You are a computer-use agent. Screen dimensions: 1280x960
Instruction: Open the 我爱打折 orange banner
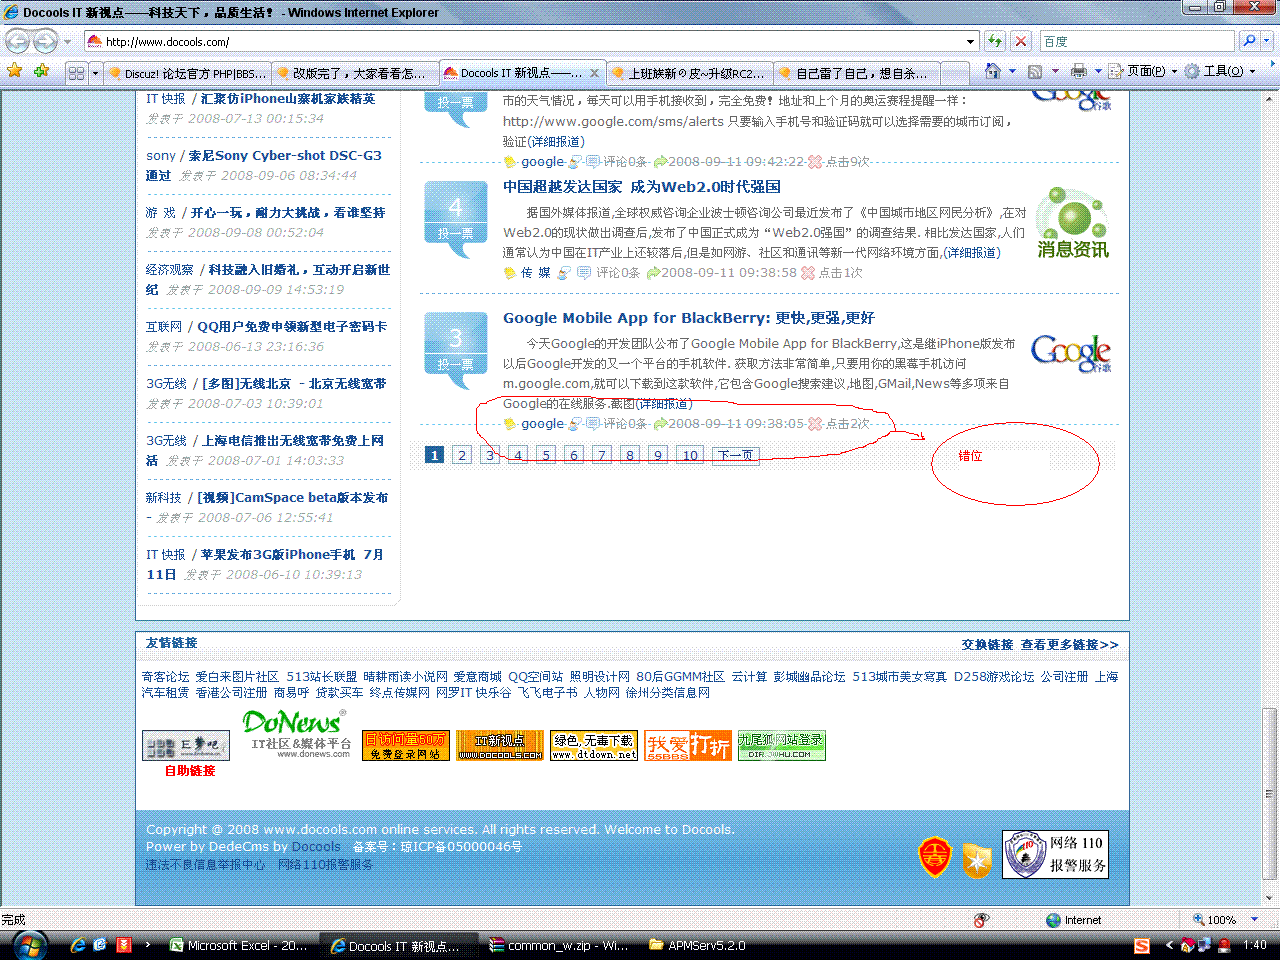click(x=688, y=745)
